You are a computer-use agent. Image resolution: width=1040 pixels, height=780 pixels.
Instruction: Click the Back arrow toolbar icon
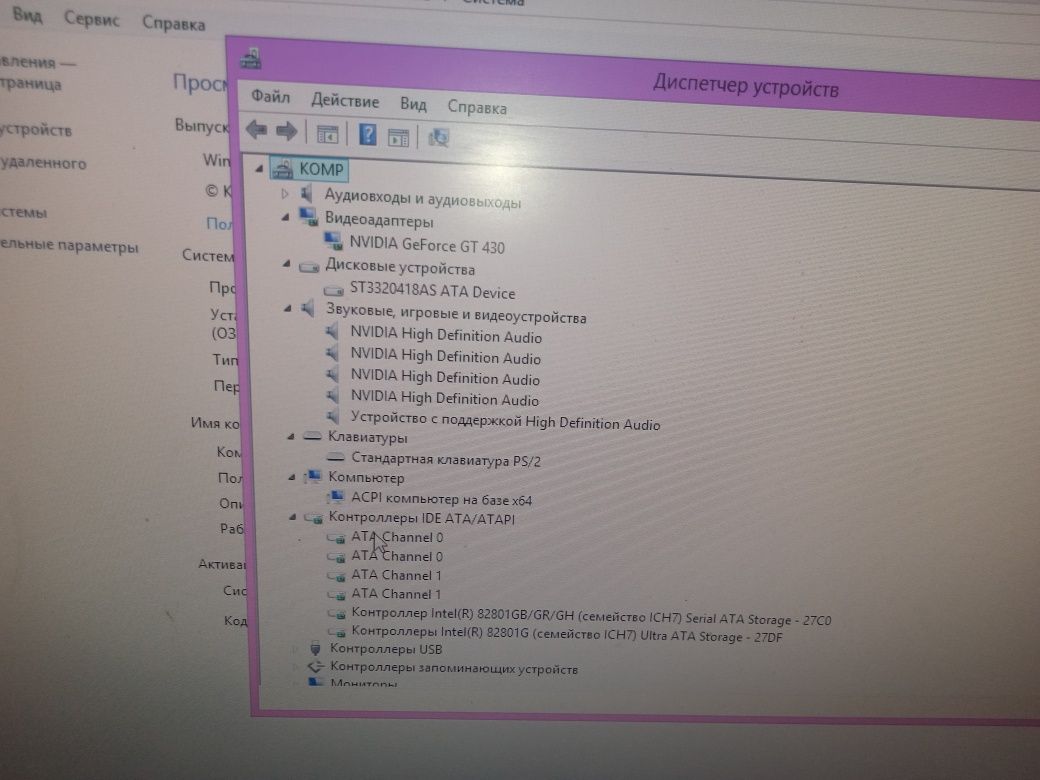(x=256, y=129)
